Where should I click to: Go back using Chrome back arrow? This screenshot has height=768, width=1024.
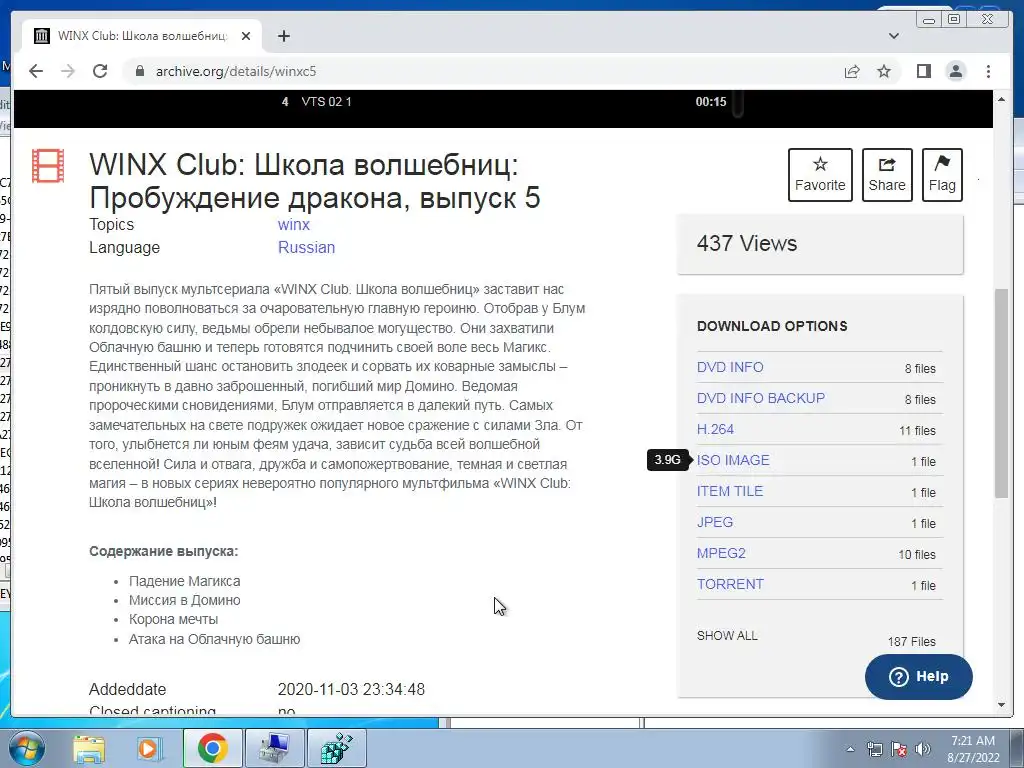point(36,71)
